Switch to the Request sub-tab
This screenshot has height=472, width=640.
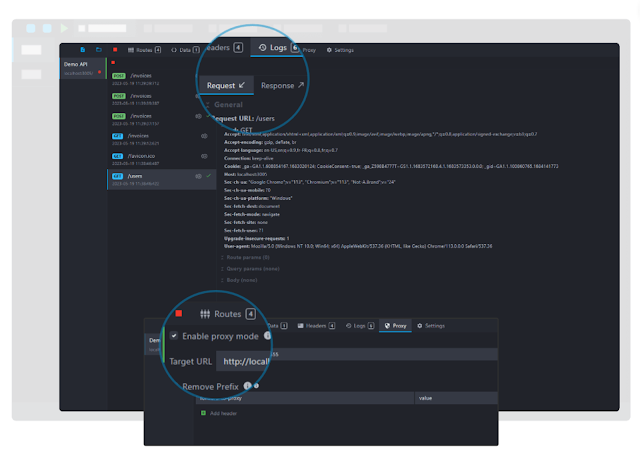point(226,85)
